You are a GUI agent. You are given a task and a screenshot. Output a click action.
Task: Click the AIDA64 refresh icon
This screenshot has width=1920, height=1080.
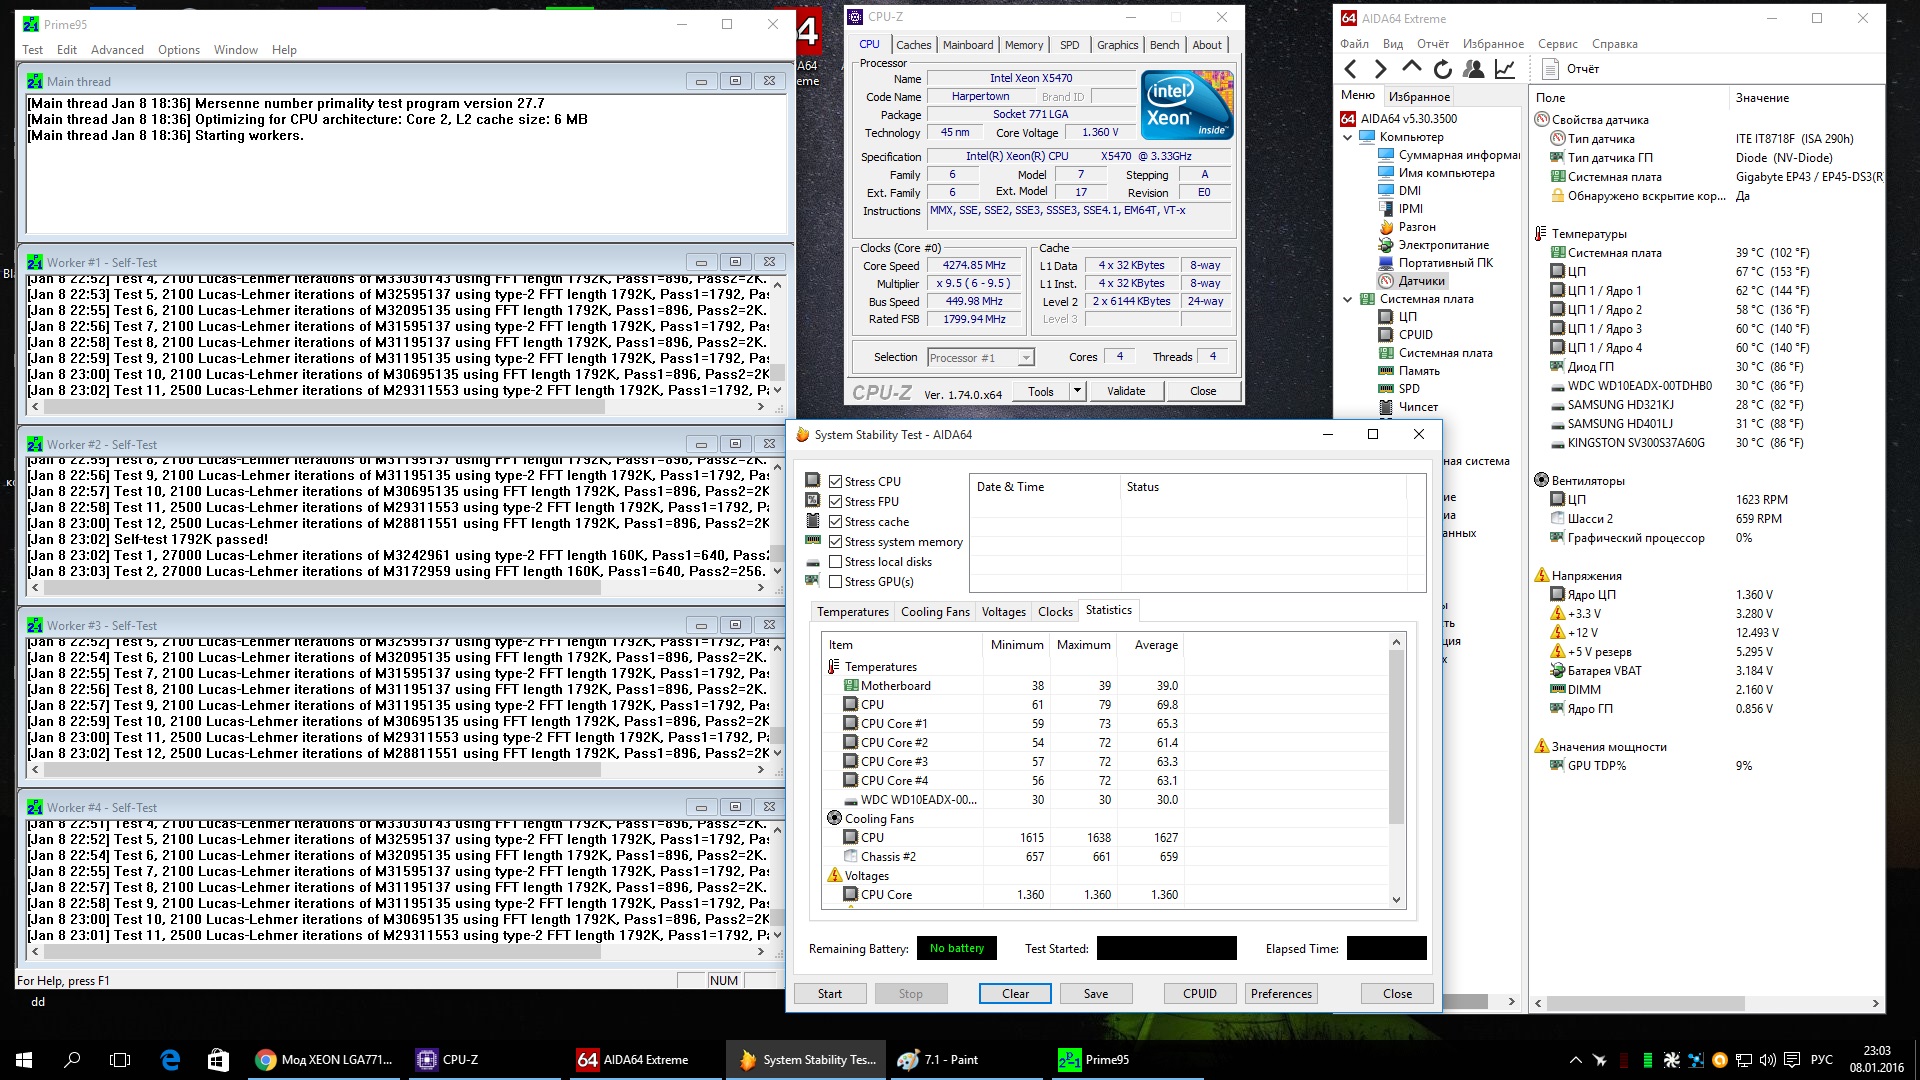1442,69
